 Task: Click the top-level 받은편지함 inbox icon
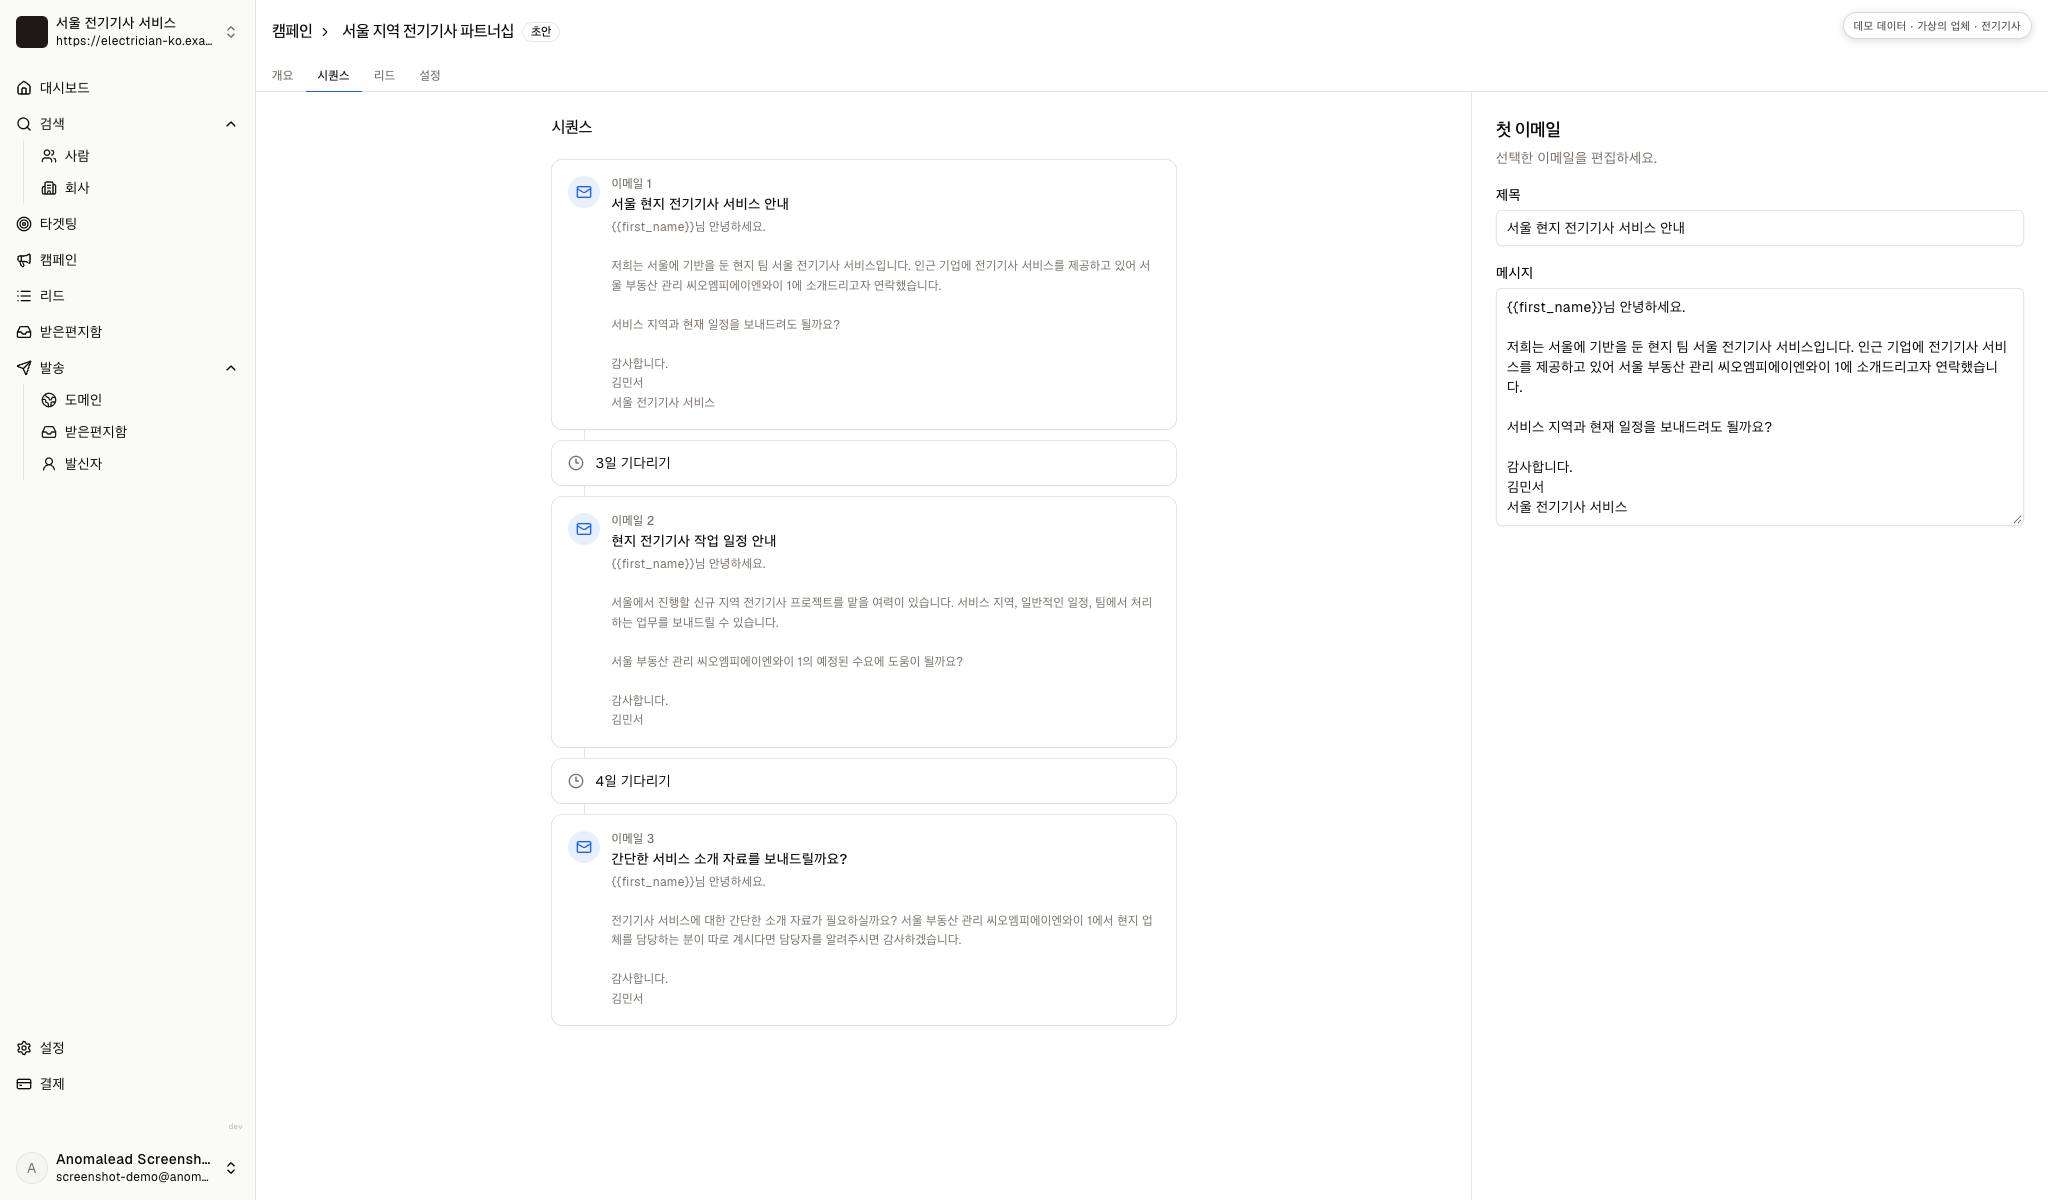point(24,332)
